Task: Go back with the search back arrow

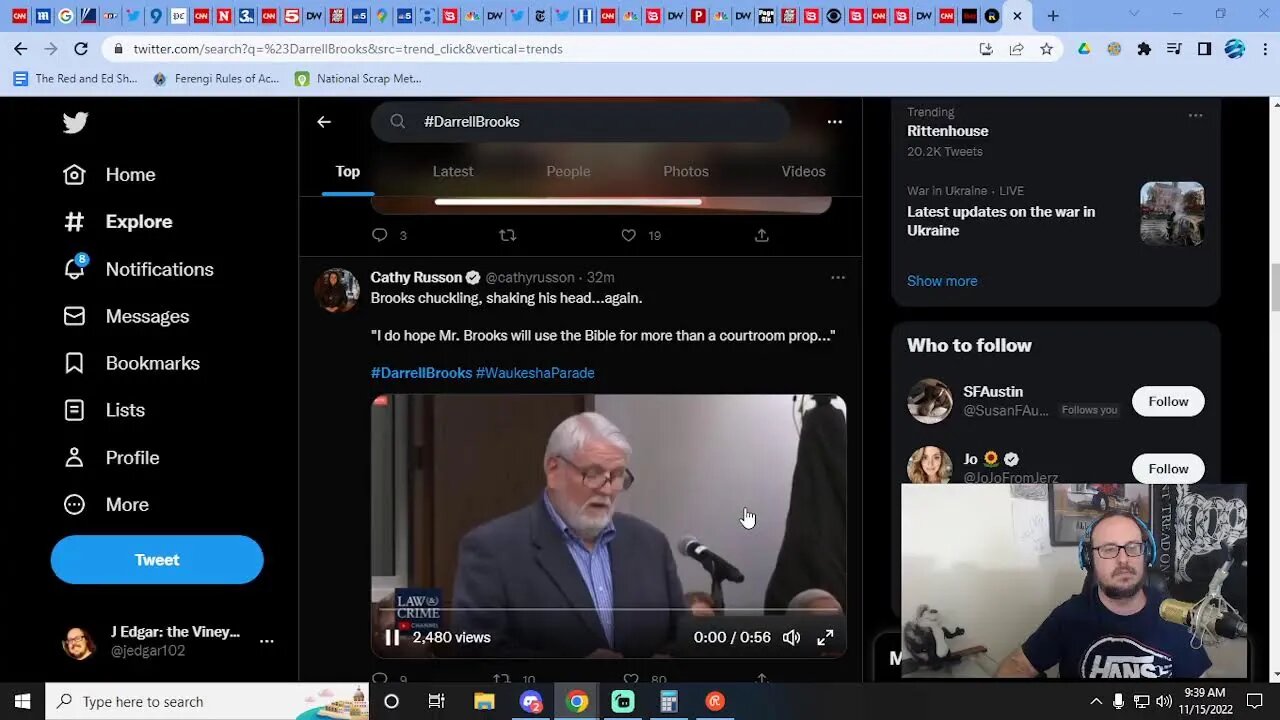Action: pyautogui.click(x=324, y=121)
